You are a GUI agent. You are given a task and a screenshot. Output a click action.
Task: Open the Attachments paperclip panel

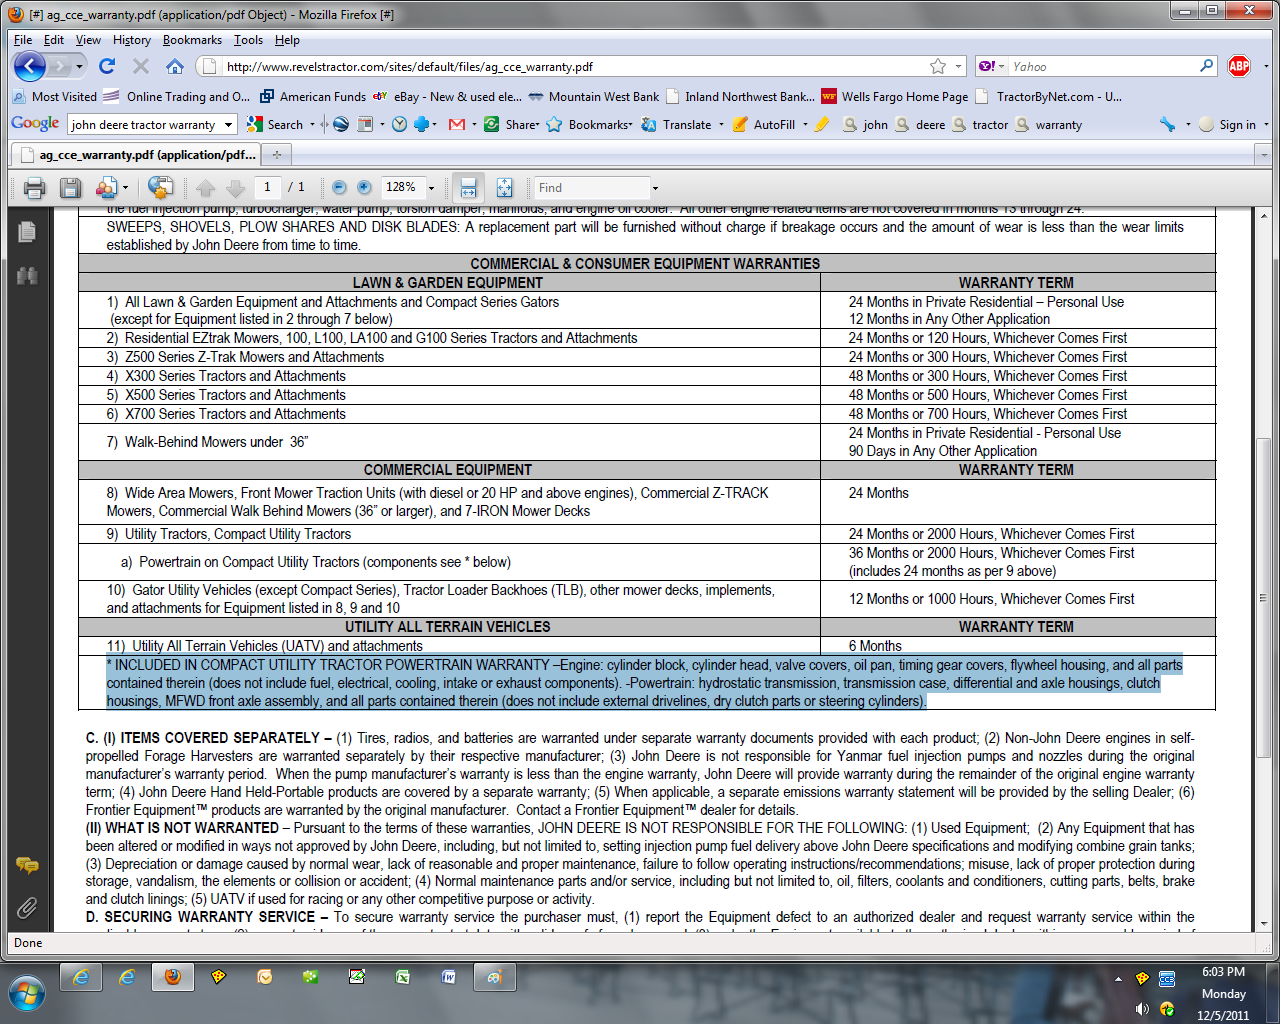[x=27, y=908]
